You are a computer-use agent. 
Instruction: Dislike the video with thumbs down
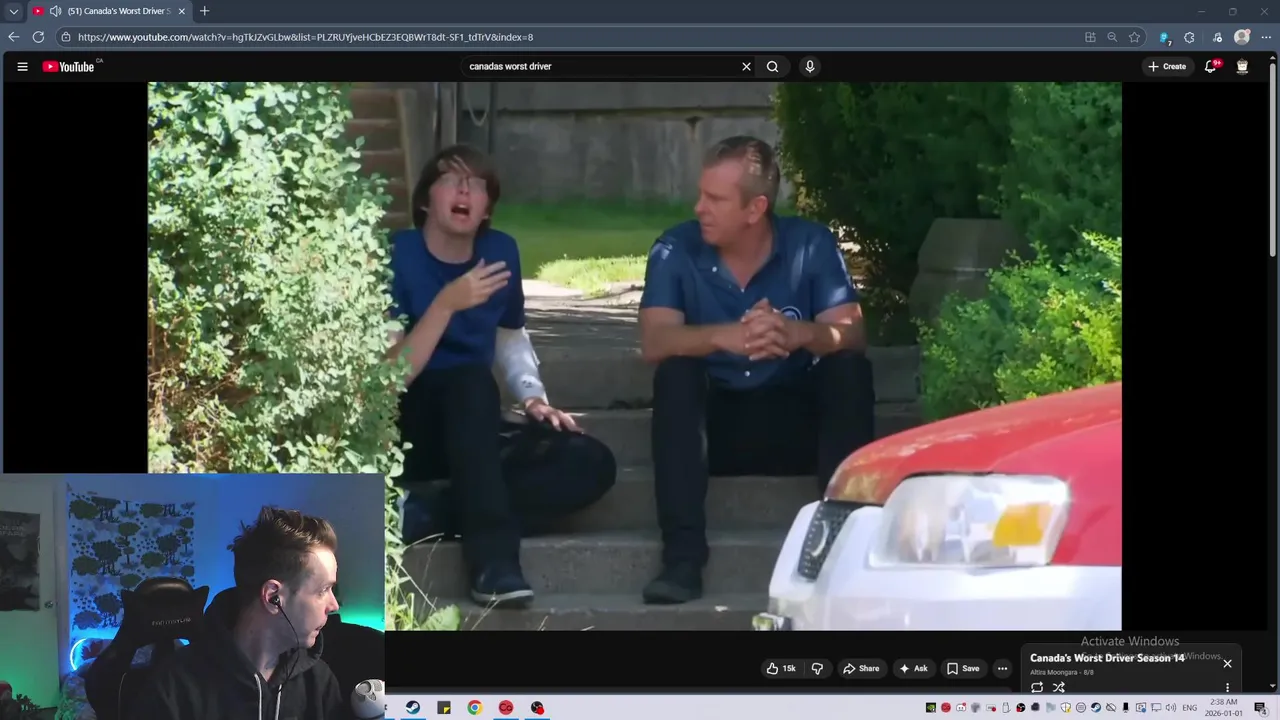pyautogui.click(x=817, y=668)
